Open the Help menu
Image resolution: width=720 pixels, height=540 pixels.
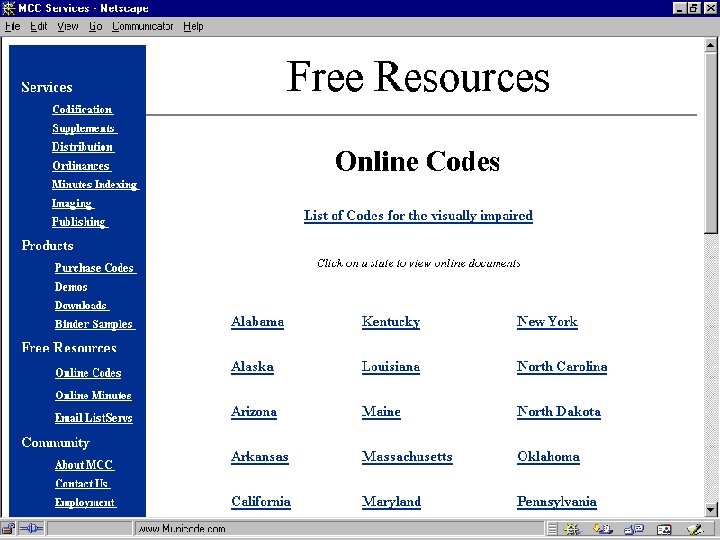coord(193,27)
